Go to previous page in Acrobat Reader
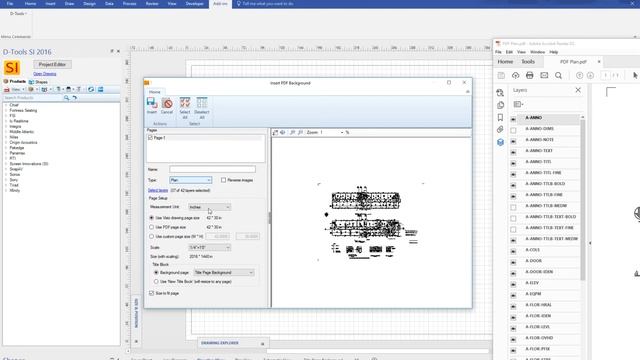The width and height of the screenshot is (640, 360). click(579, 76)
